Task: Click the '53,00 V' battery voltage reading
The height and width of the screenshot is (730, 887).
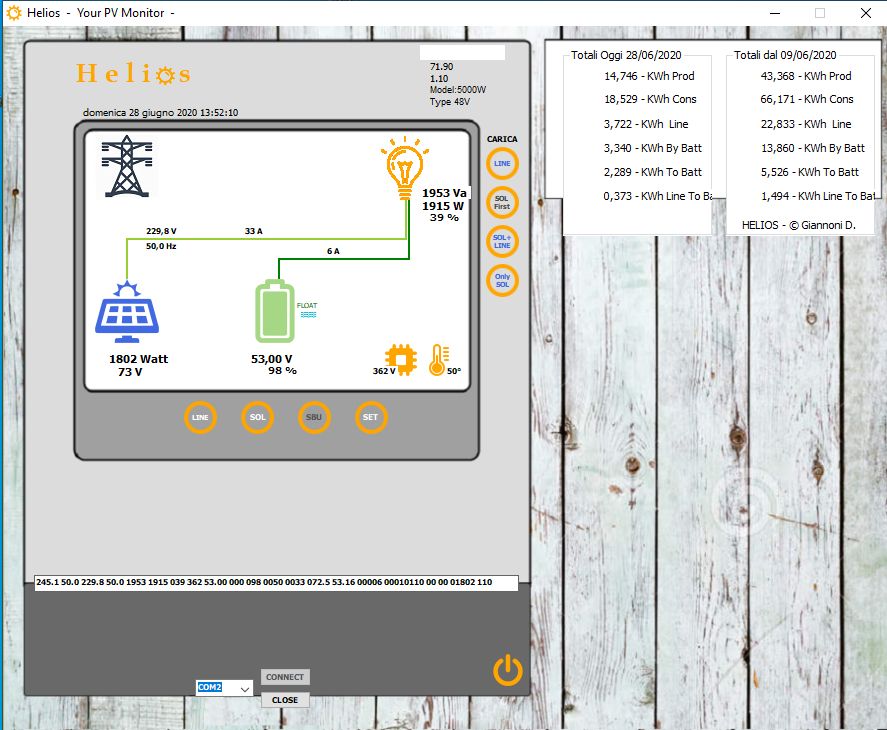Action: tap(272, 359)
